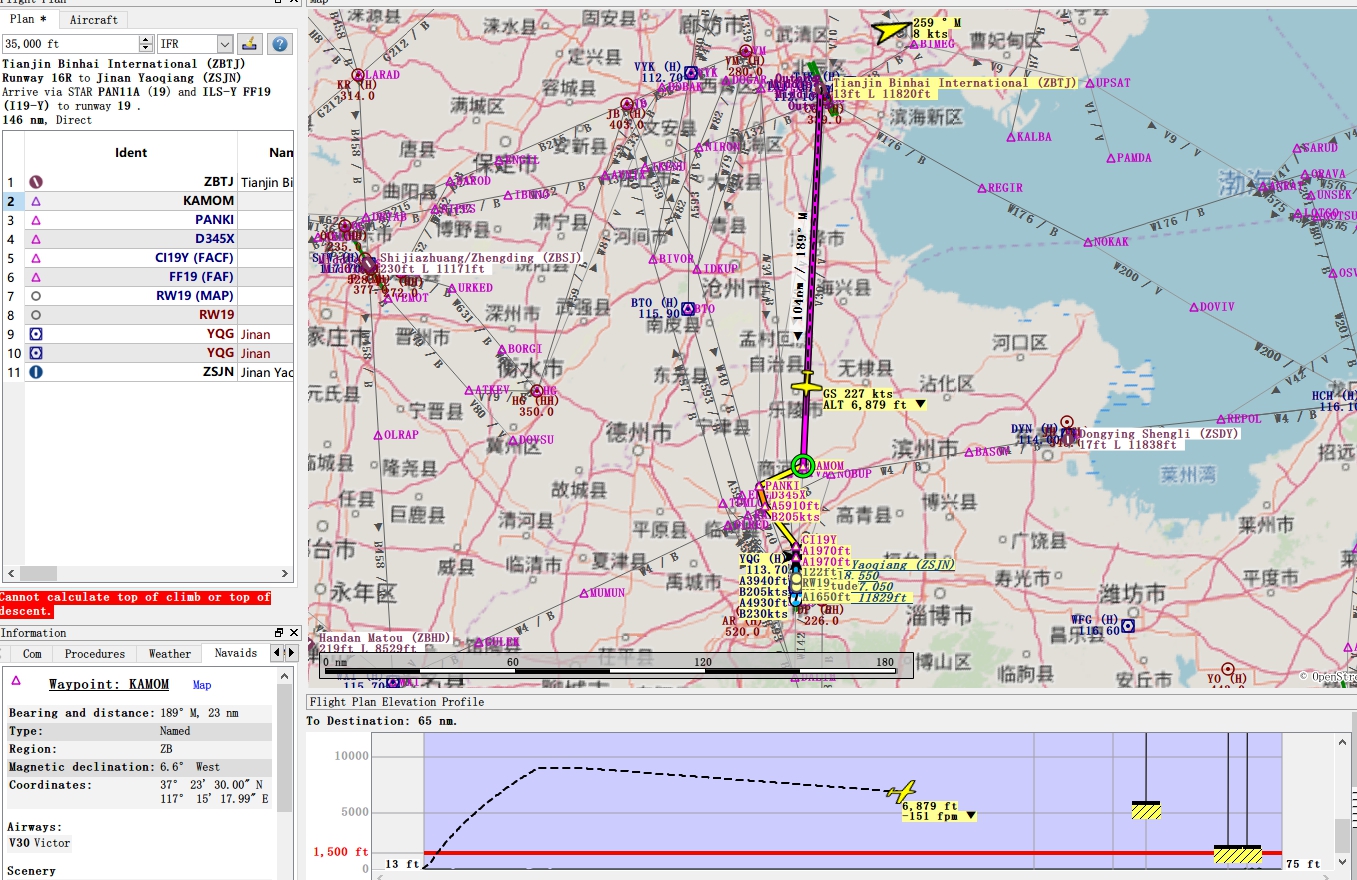Select row header number 11
The width and height of the screenshot is (1357, 880).
12,372
